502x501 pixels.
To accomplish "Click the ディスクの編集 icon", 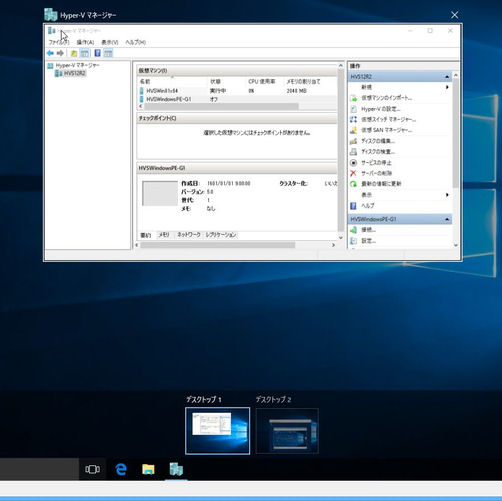I will coord(354,141).
